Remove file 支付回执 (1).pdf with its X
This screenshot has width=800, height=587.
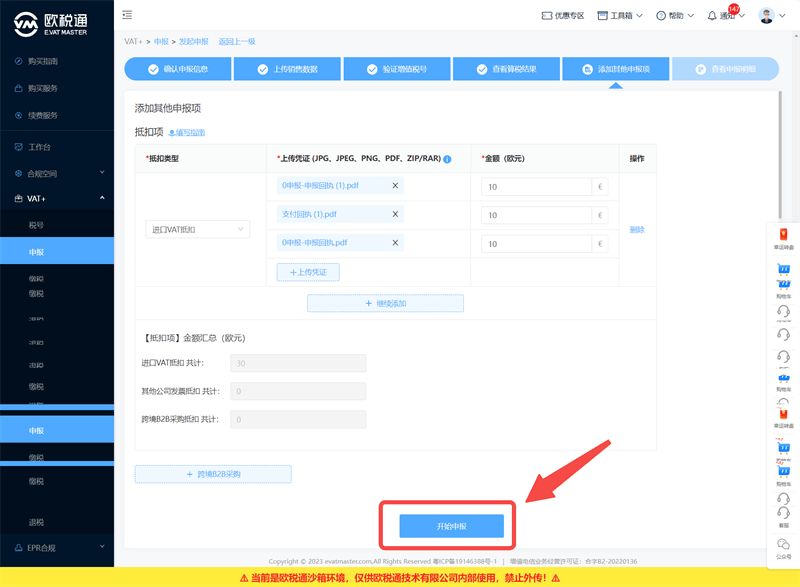coord(395,214)
